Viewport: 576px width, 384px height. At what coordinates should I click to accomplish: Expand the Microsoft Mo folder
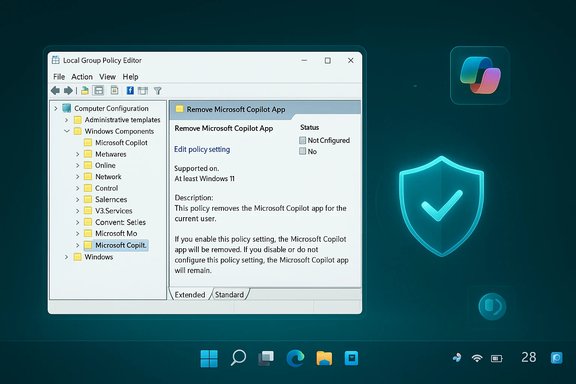tap(77, 233)
